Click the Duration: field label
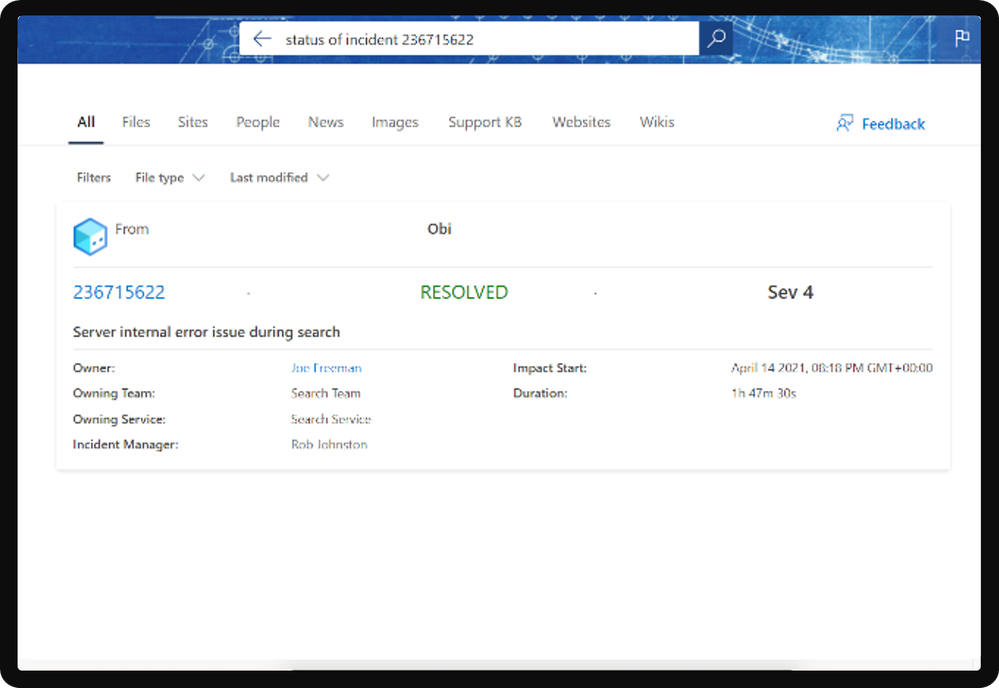The width and height of the screenshot is (999, 688). tap(540, 393)
